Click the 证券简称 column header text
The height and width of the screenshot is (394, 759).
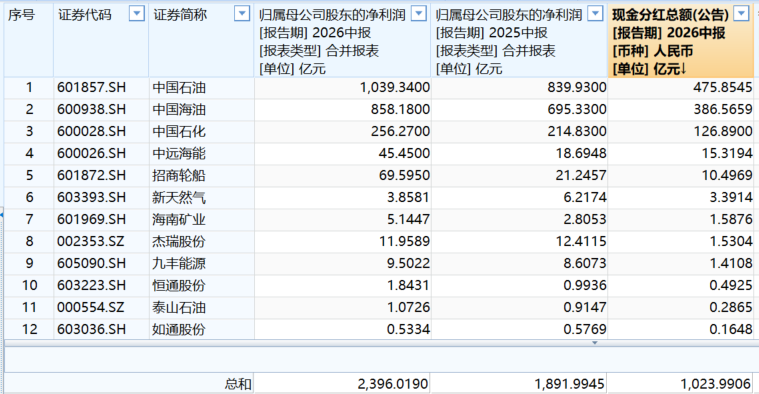click(x=180, y=15)
